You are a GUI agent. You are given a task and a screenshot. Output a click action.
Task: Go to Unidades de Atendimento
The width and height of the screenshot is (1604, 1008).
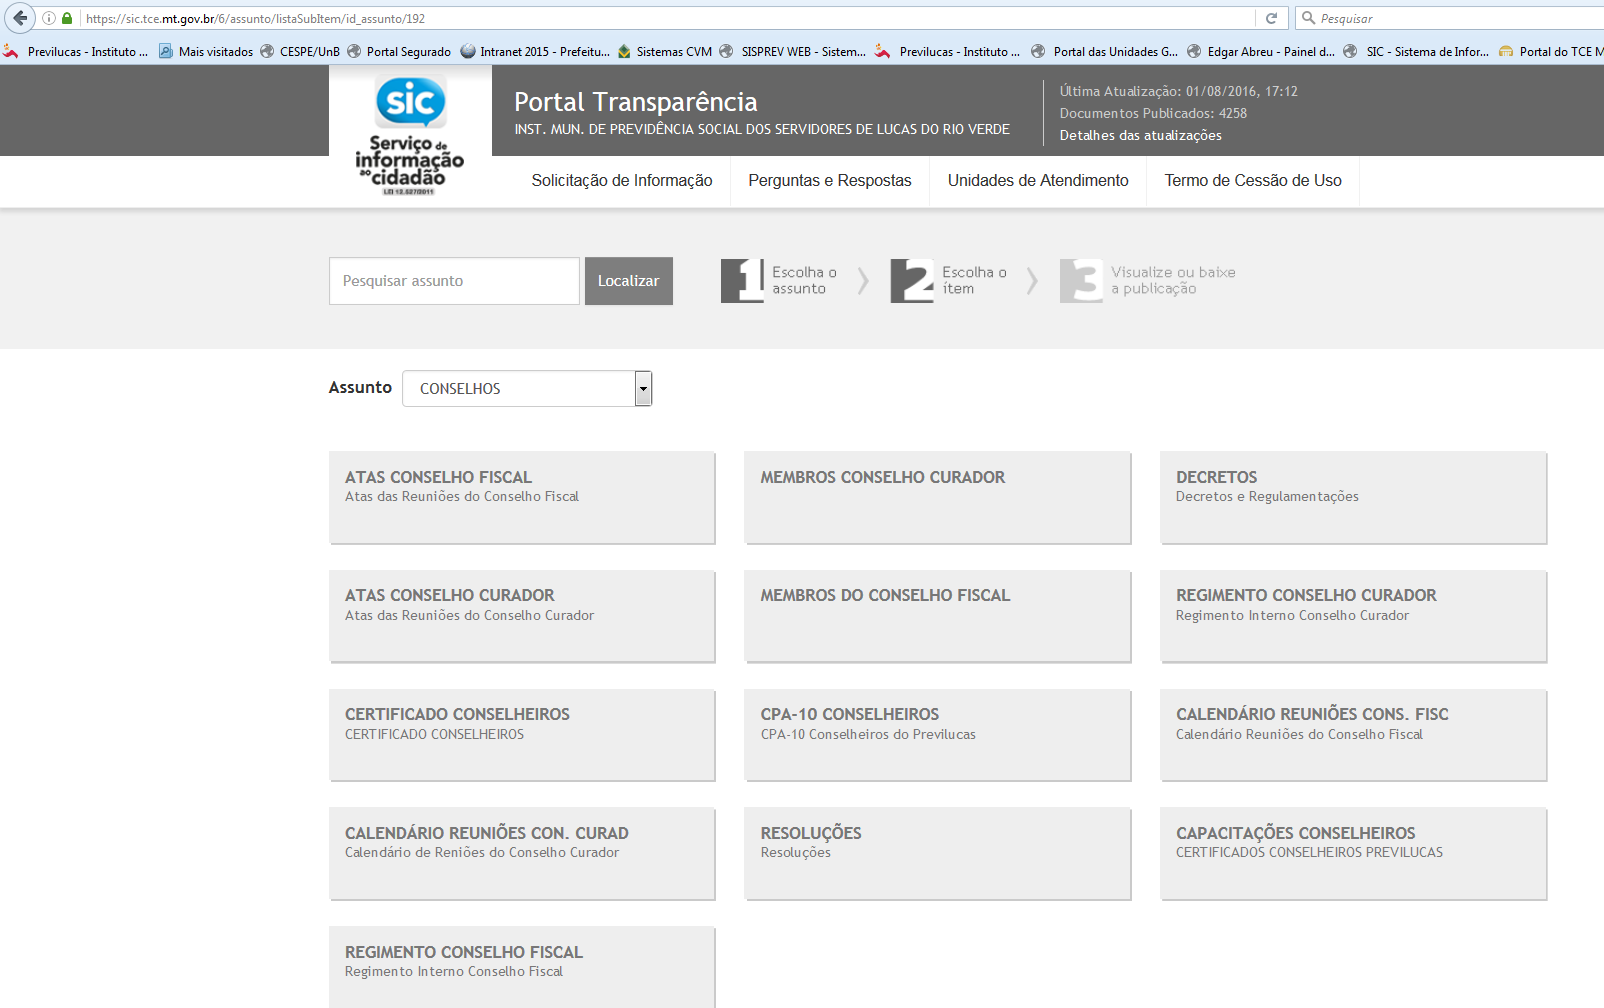[1037, 181]
